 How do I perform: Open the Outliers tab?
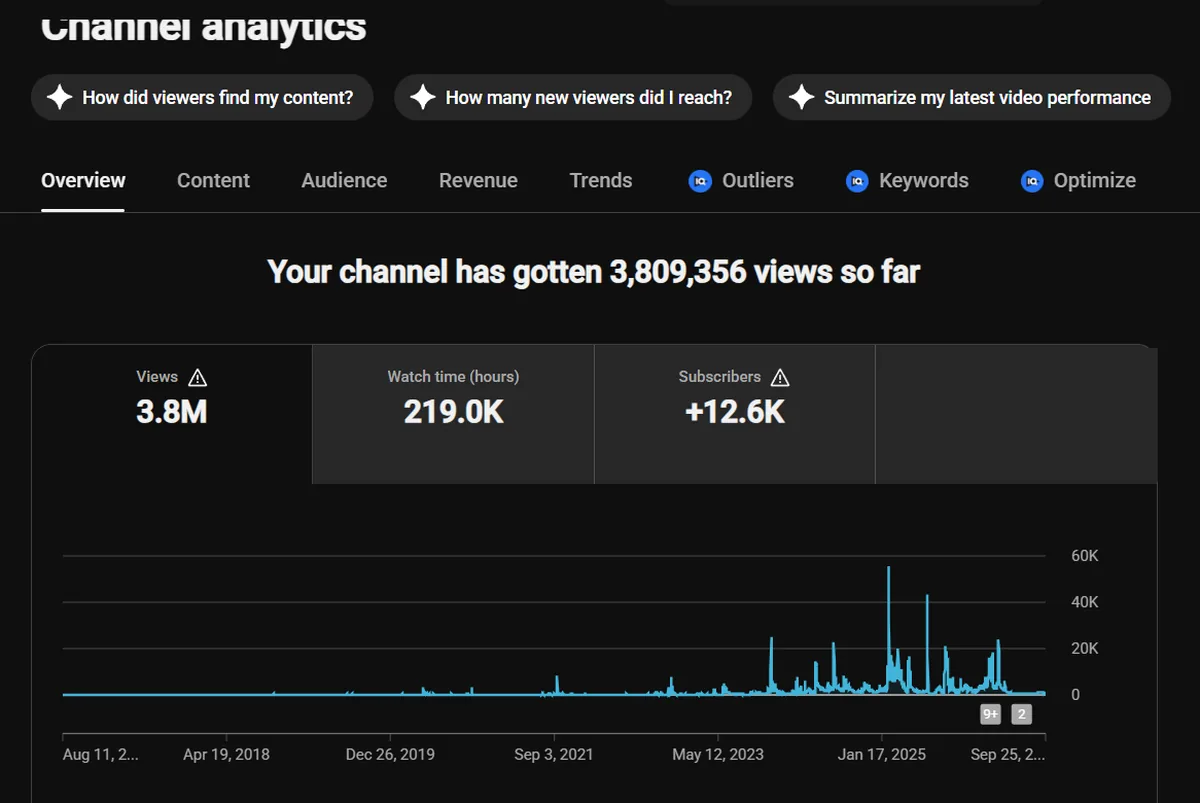741,181
